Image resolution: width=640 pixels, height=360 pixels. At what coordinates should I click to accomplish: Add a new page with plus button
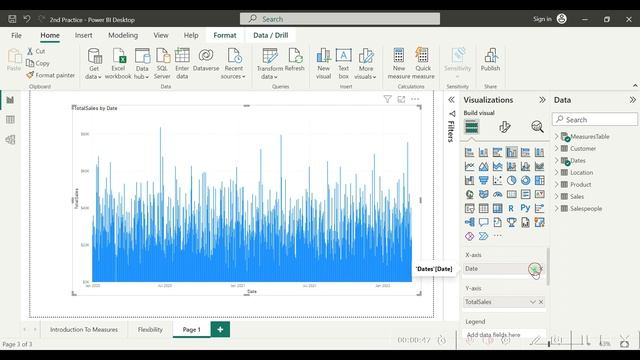pos(220,329)
